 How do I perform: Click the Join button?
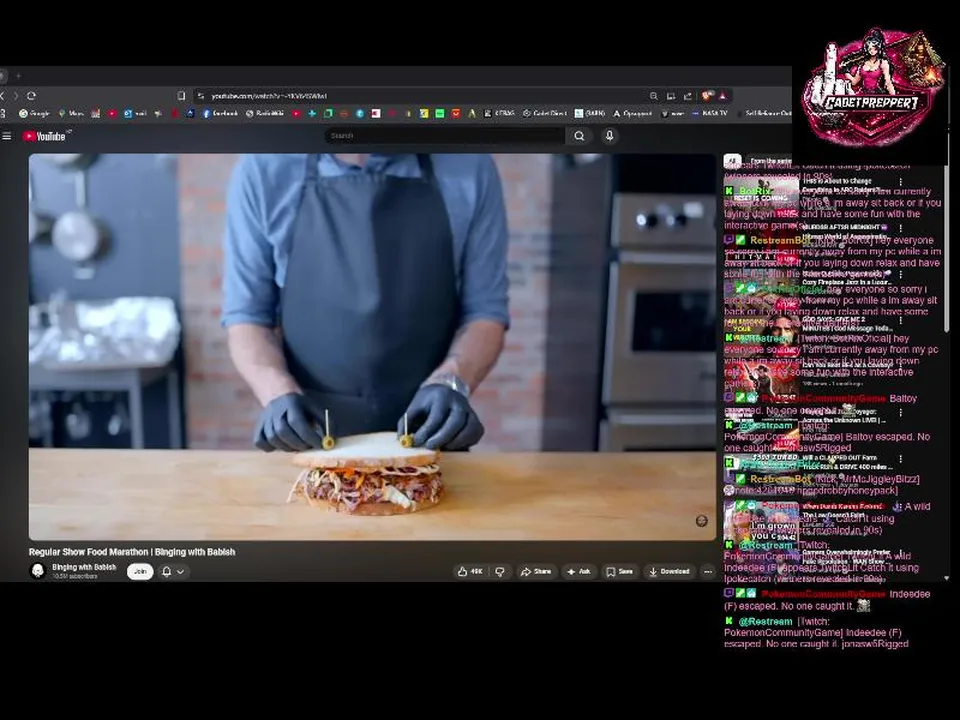click(140, 571)
